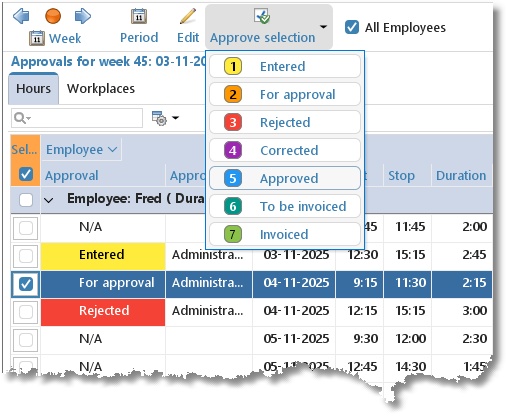Open grid settings dropdown arrow
The height and width of the screenshot is (417, 507).
pyautogui.click(x=175, y=118)
